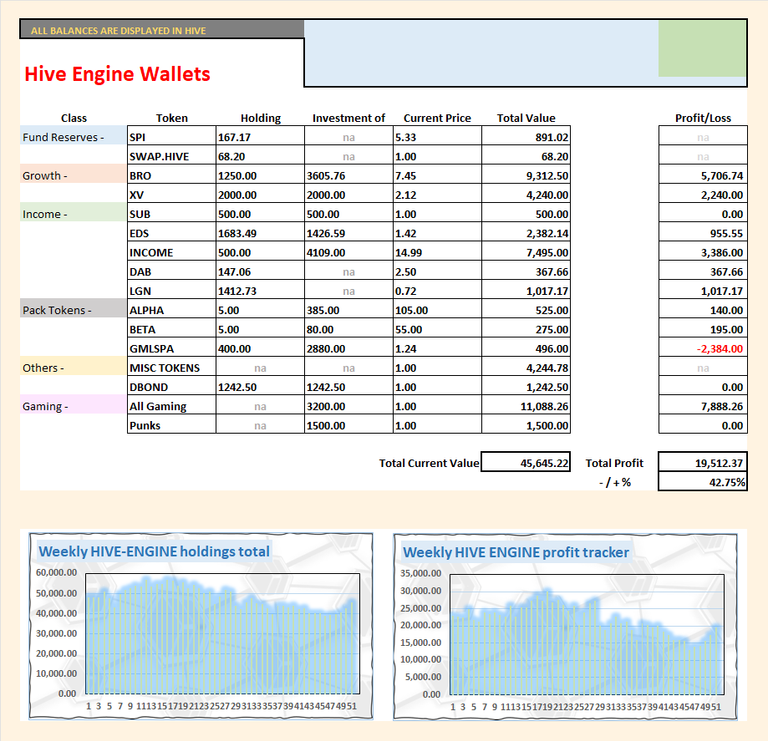Select All Gaming profit value 7,888.26
The image size is (768, 741).
[703, 406]
